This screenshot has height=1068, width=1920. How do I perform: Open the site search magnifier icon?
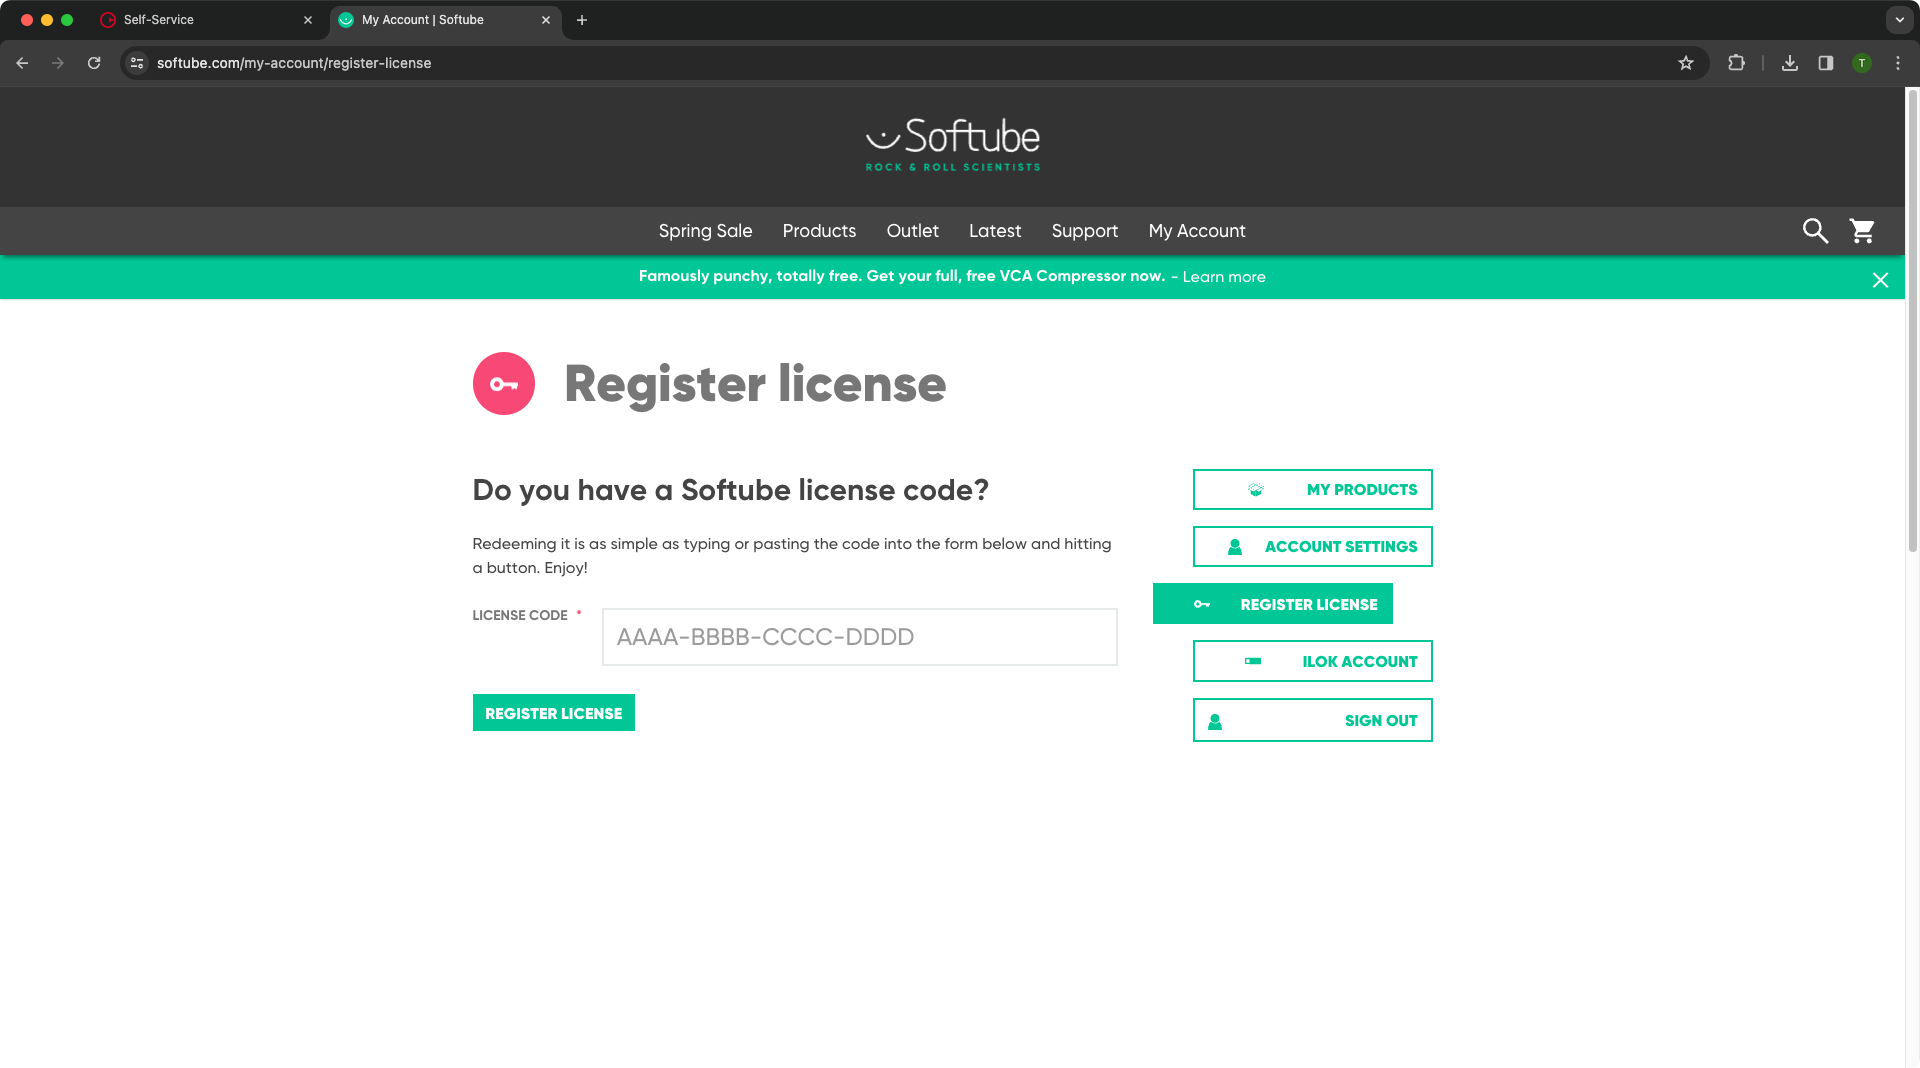point(1815,231)
